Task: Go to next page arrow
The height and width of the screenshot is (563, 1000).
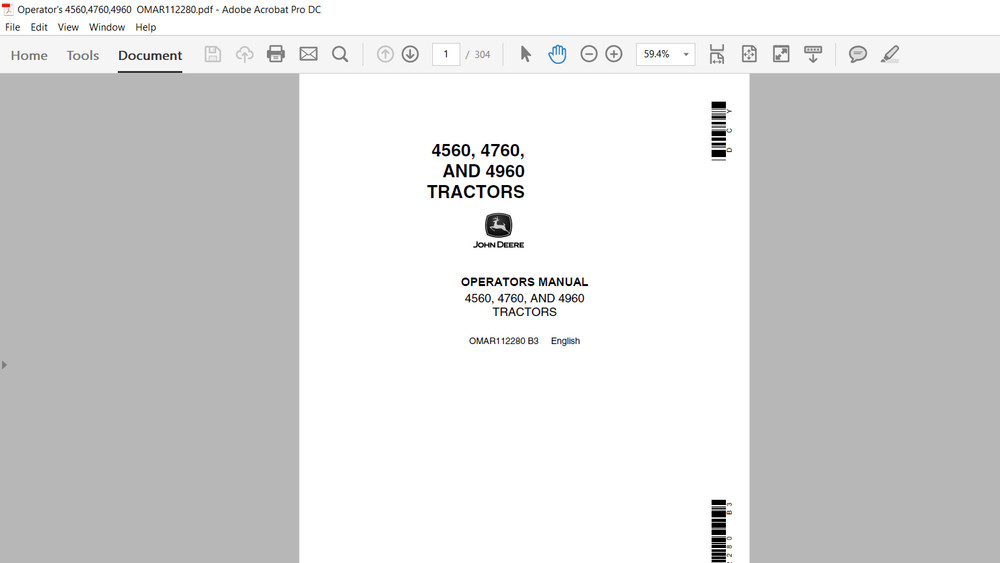Action: (x=410, y=54)
